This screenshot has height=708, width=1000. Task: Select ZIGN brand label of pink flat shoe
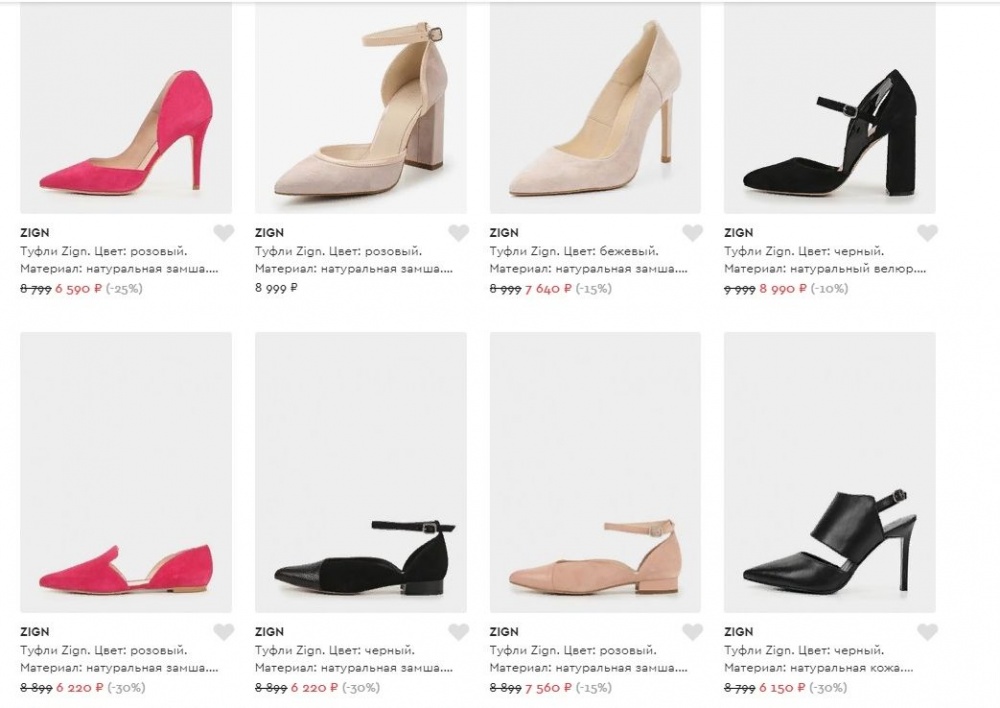click(x=34, y=632)
